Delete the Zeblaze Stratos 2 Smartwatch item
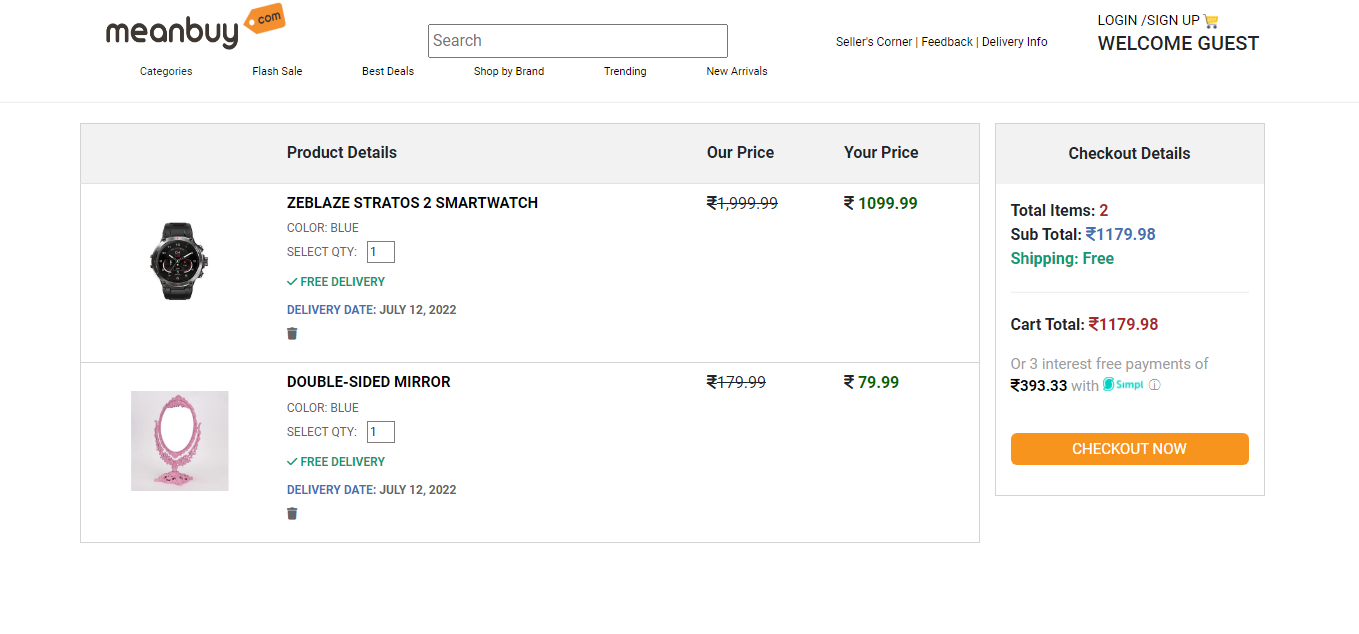The width and height of the screenshot is (1359, 634). [x=292, y=334]
